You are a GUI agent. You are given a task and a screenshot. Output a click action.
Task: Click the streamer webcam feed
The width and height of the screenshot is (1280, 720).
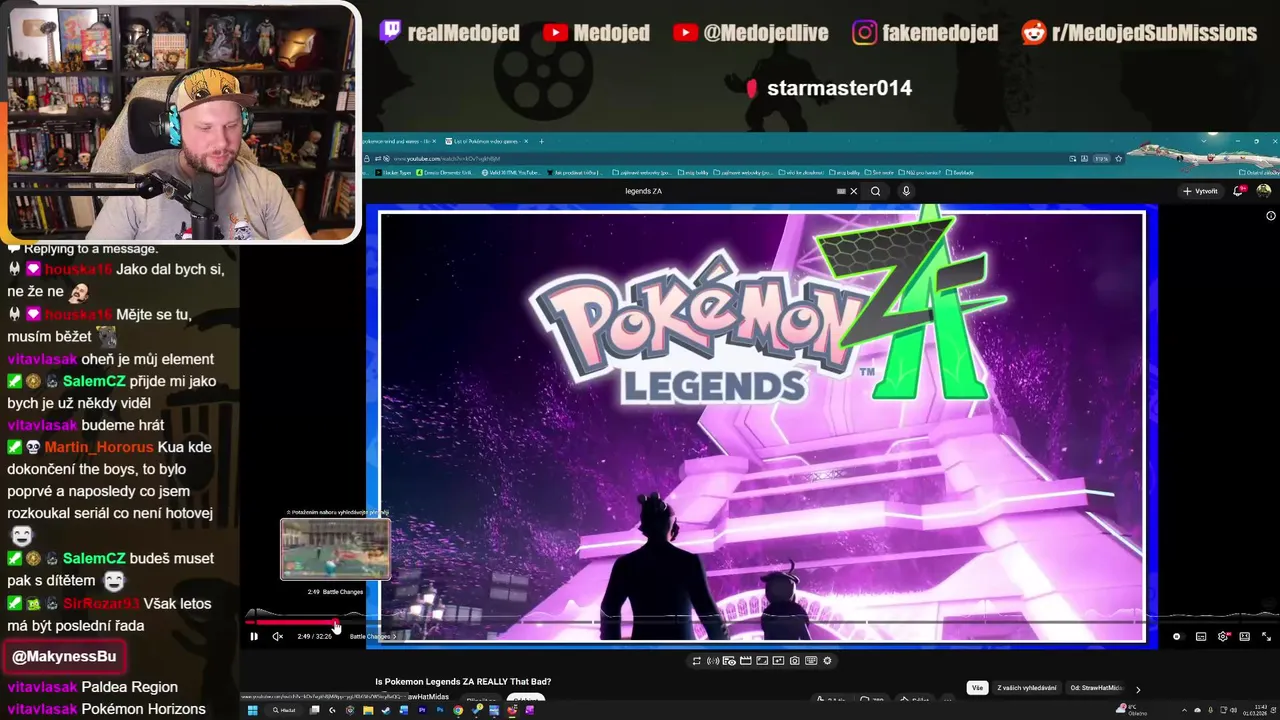pyautogui.click(x=181, y=122)
